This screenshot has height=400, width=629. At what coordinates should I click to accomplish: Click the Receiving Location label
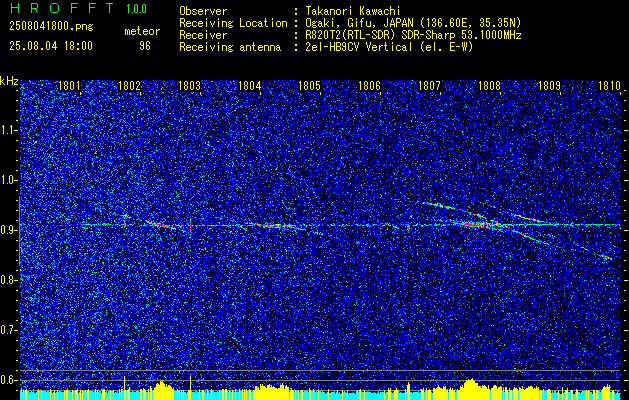(233, 23)
